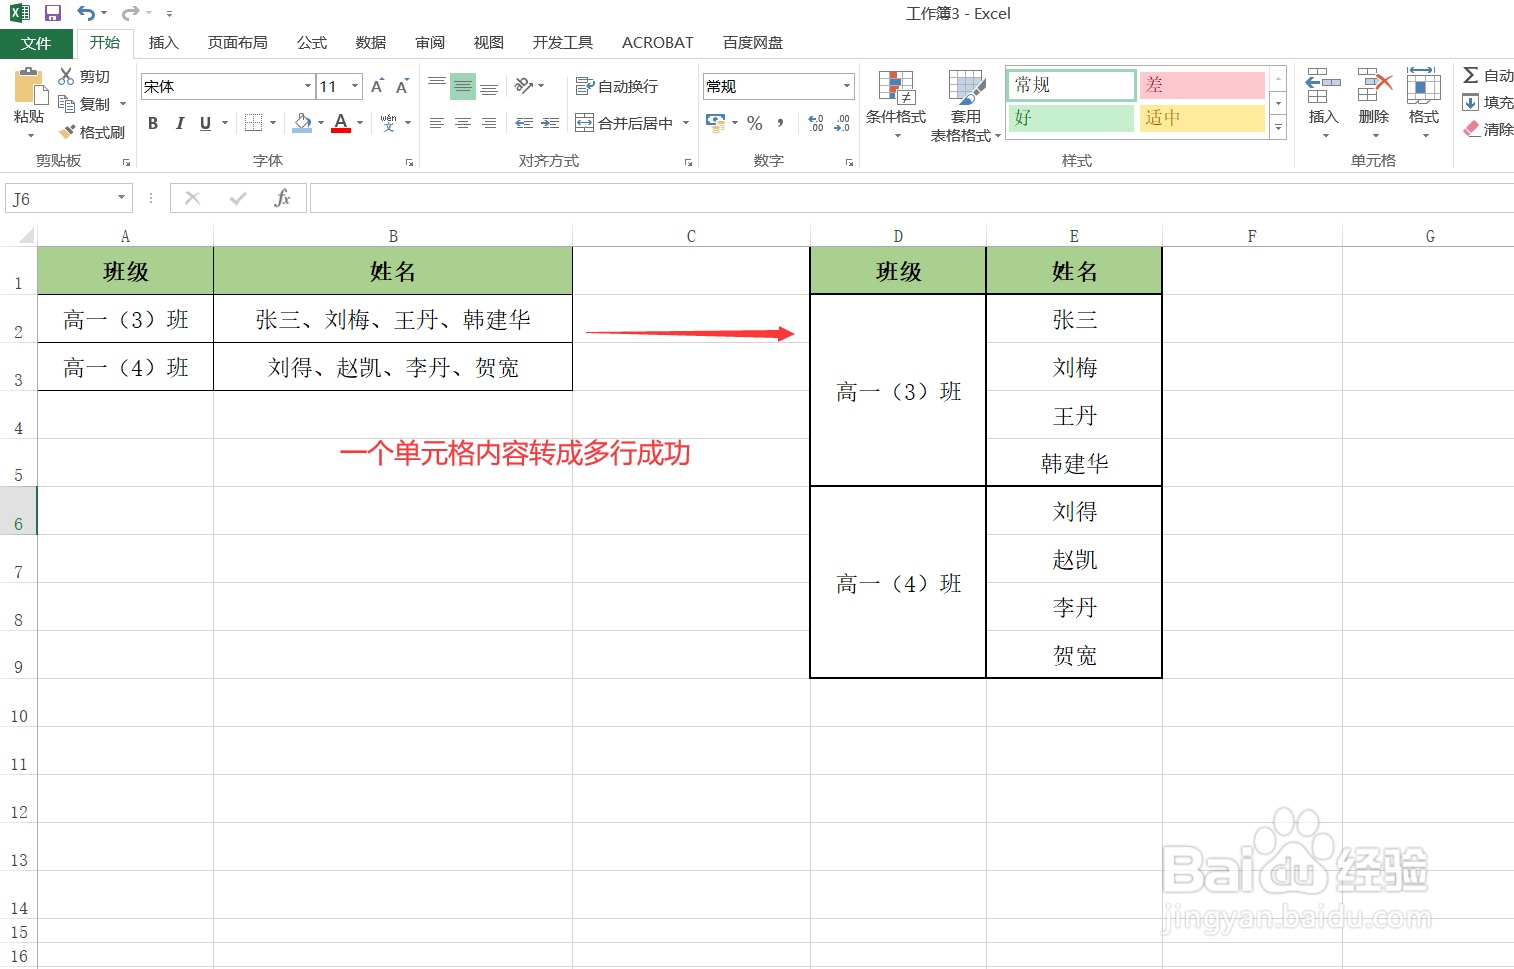Click the phonetic guide (wén) icon

point(389,123)
